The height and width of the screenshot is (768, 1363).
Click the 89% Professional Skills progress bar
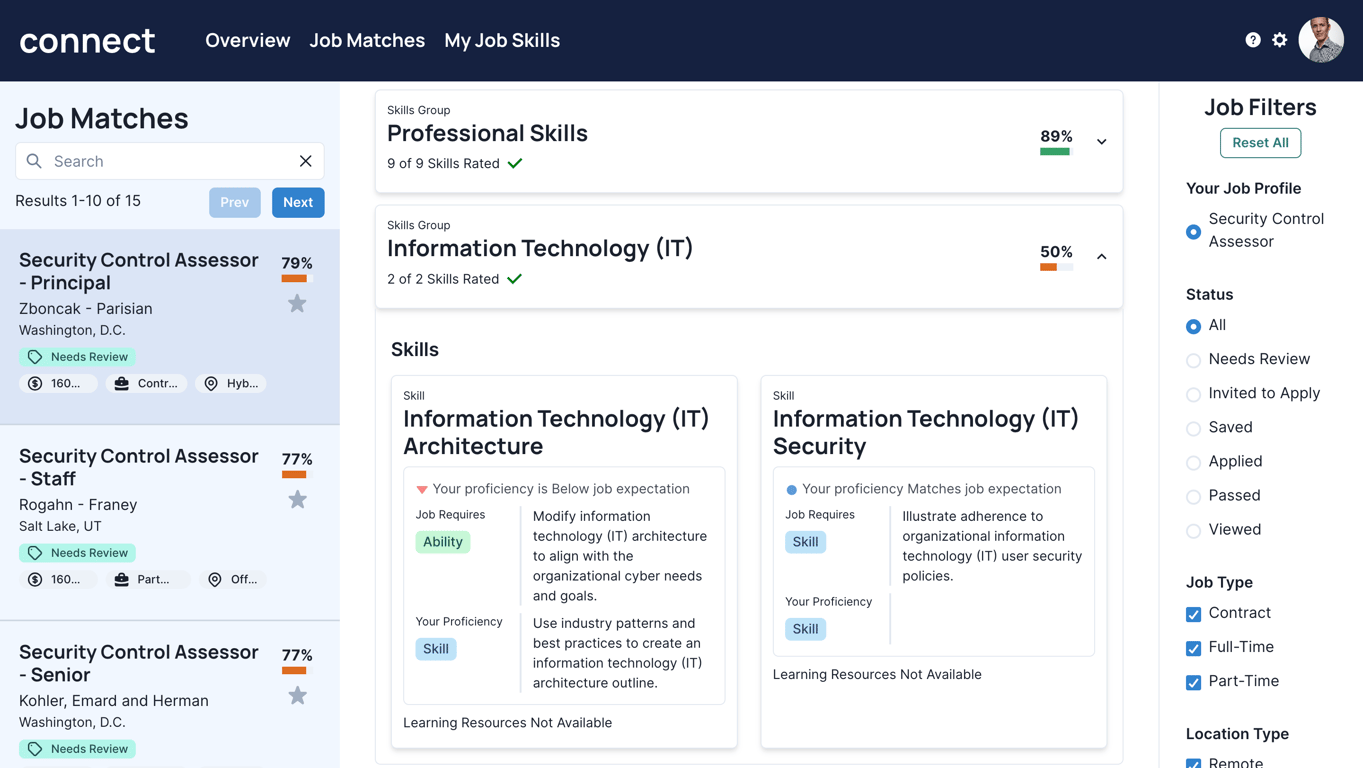(1055, 152)
